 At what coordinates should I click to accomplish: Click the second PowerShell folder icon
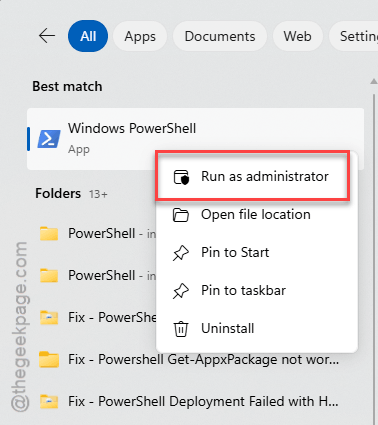[49, 276]
